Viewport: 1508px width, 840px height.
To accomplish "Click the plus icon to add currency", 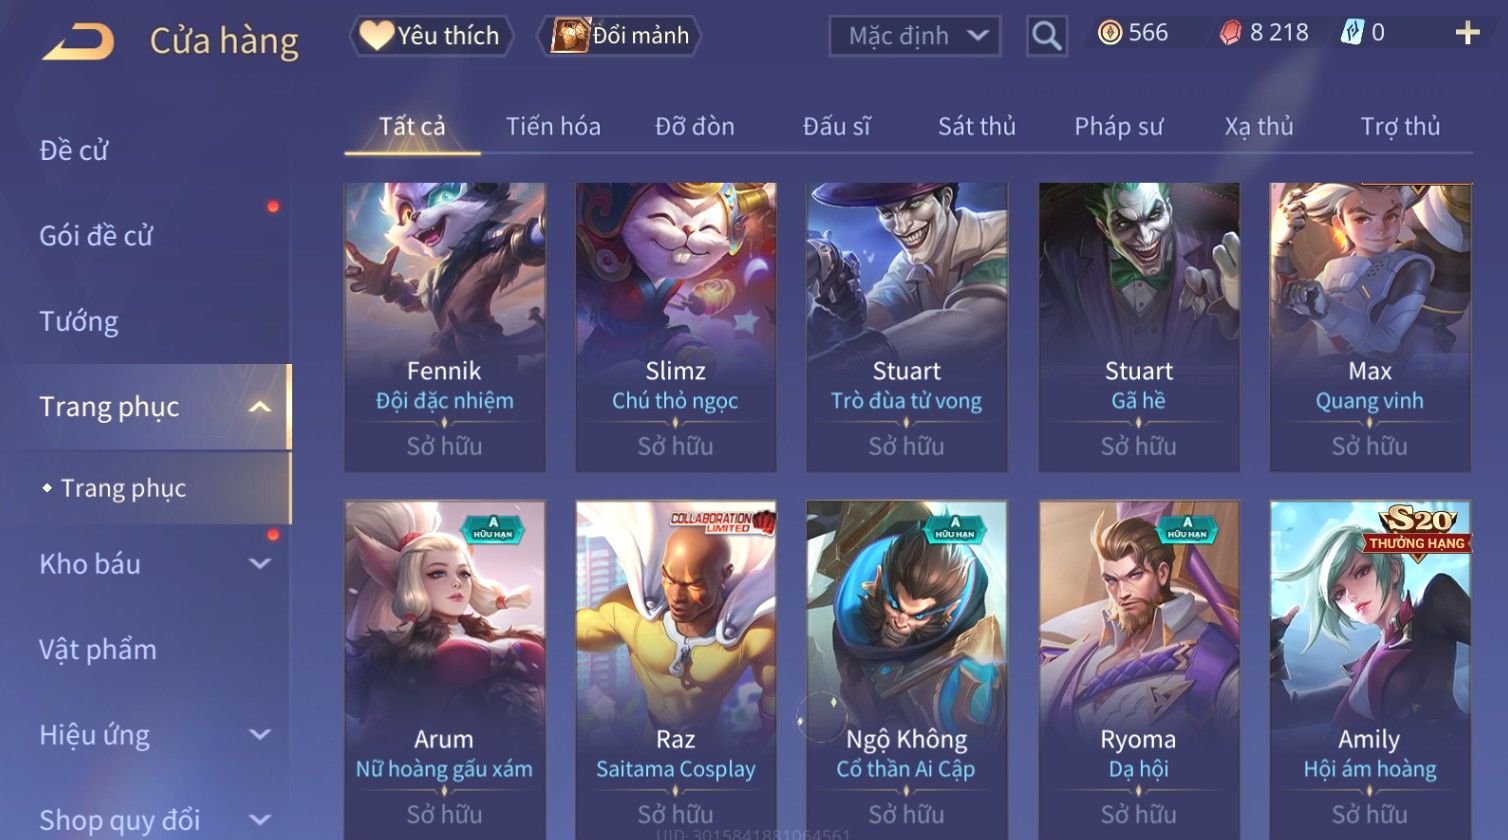I will pos(1467,34).
